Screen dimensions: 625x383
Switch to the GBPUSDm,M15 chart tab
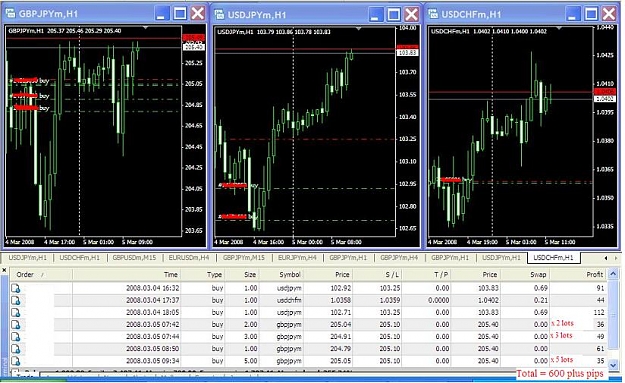pyautogui.click(x=134, y=258)
